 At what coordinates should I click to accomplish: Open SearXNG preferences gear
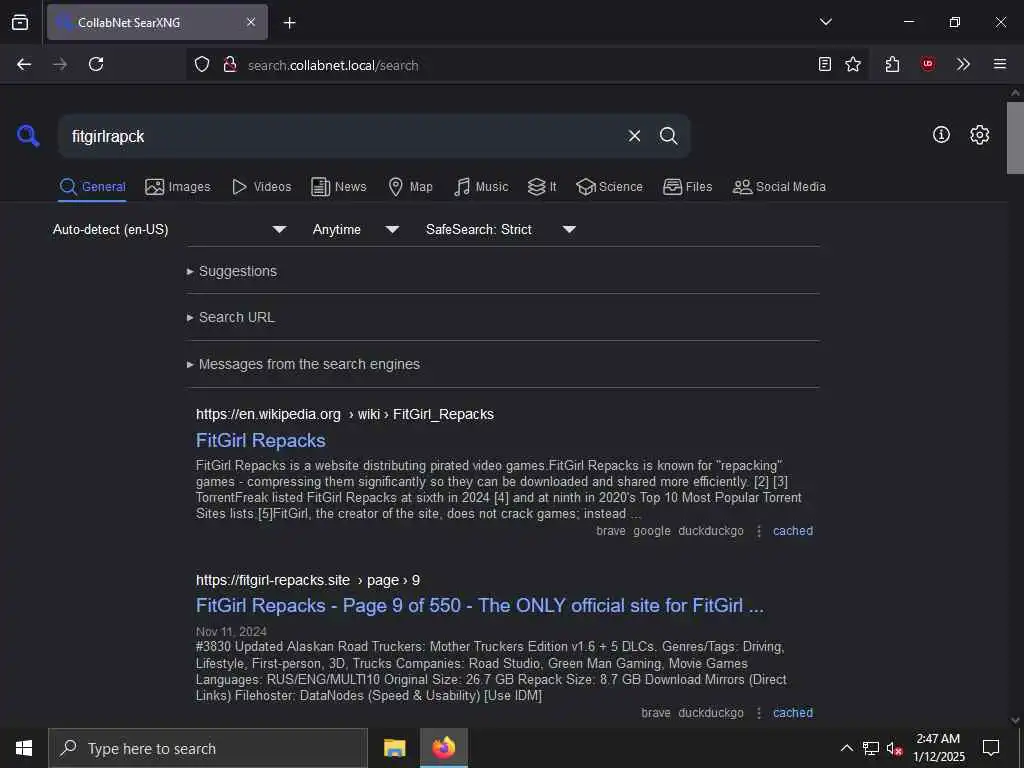[x=980, y=135]
